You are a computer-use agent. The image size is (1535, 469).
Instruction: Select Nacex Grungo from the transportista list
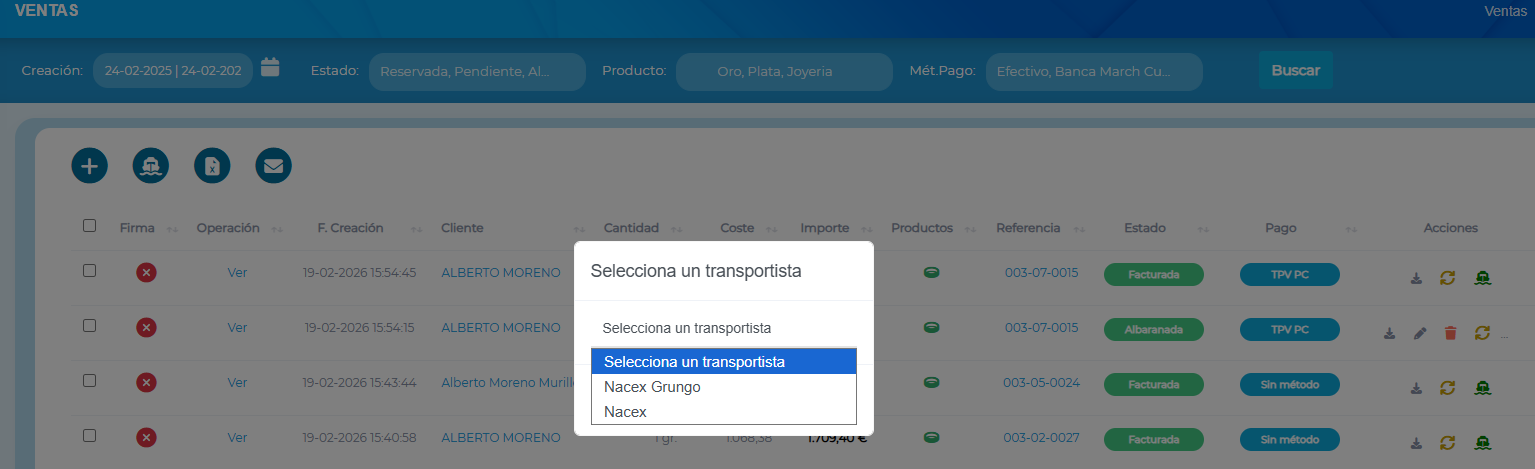[x=652, y=387]
